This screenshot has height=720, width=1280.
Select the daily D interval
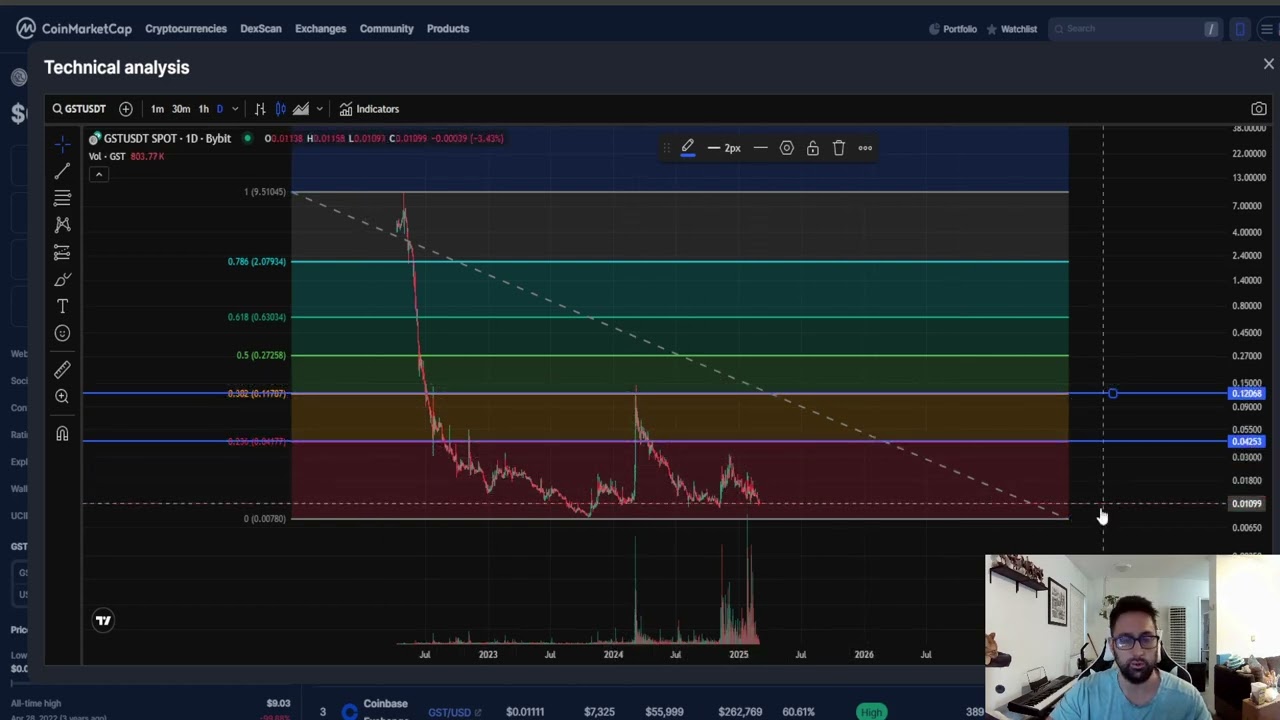[x=220, y=109]
